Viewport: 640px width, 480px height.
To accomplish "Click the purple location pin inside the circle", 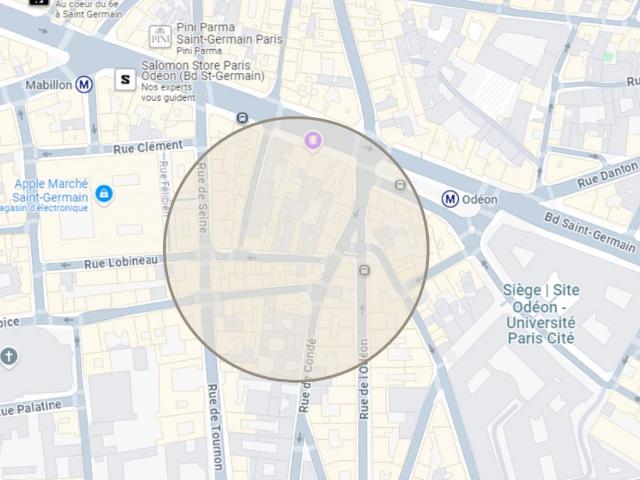I will coord(313,141).
